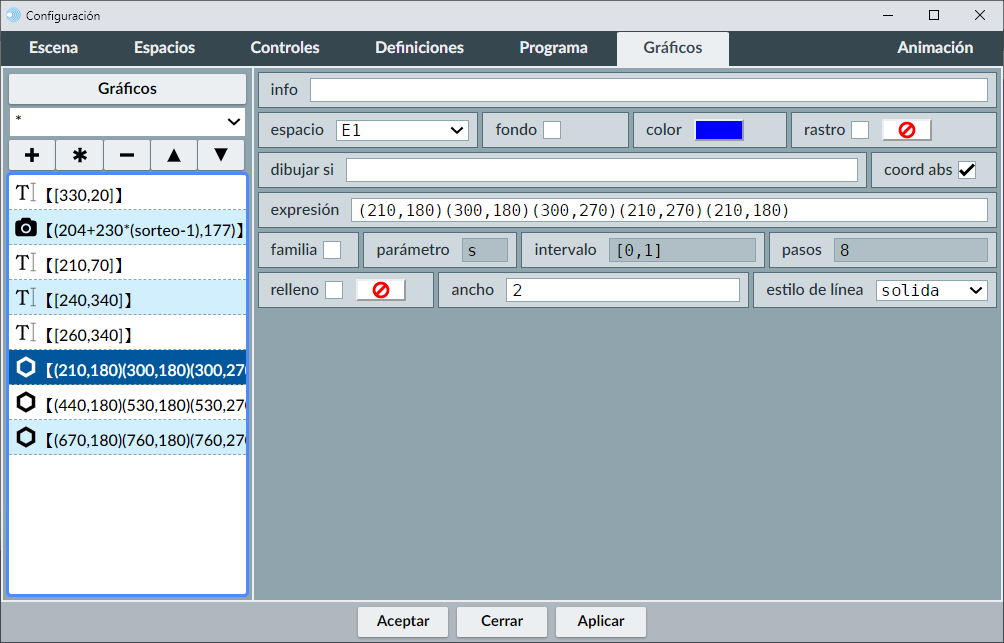
Task: Open the estilo de línea dropdown
Action: pos(931,290)
